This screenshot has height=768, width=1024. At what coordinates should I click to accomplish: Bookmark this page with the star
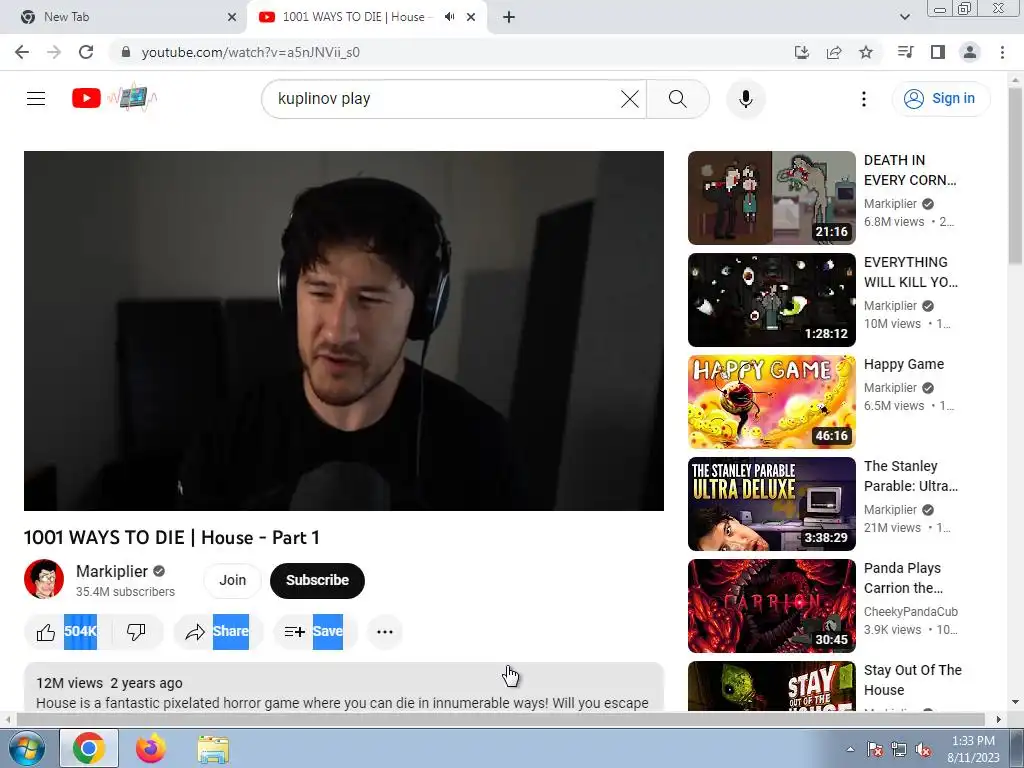(x=866, y=52)
